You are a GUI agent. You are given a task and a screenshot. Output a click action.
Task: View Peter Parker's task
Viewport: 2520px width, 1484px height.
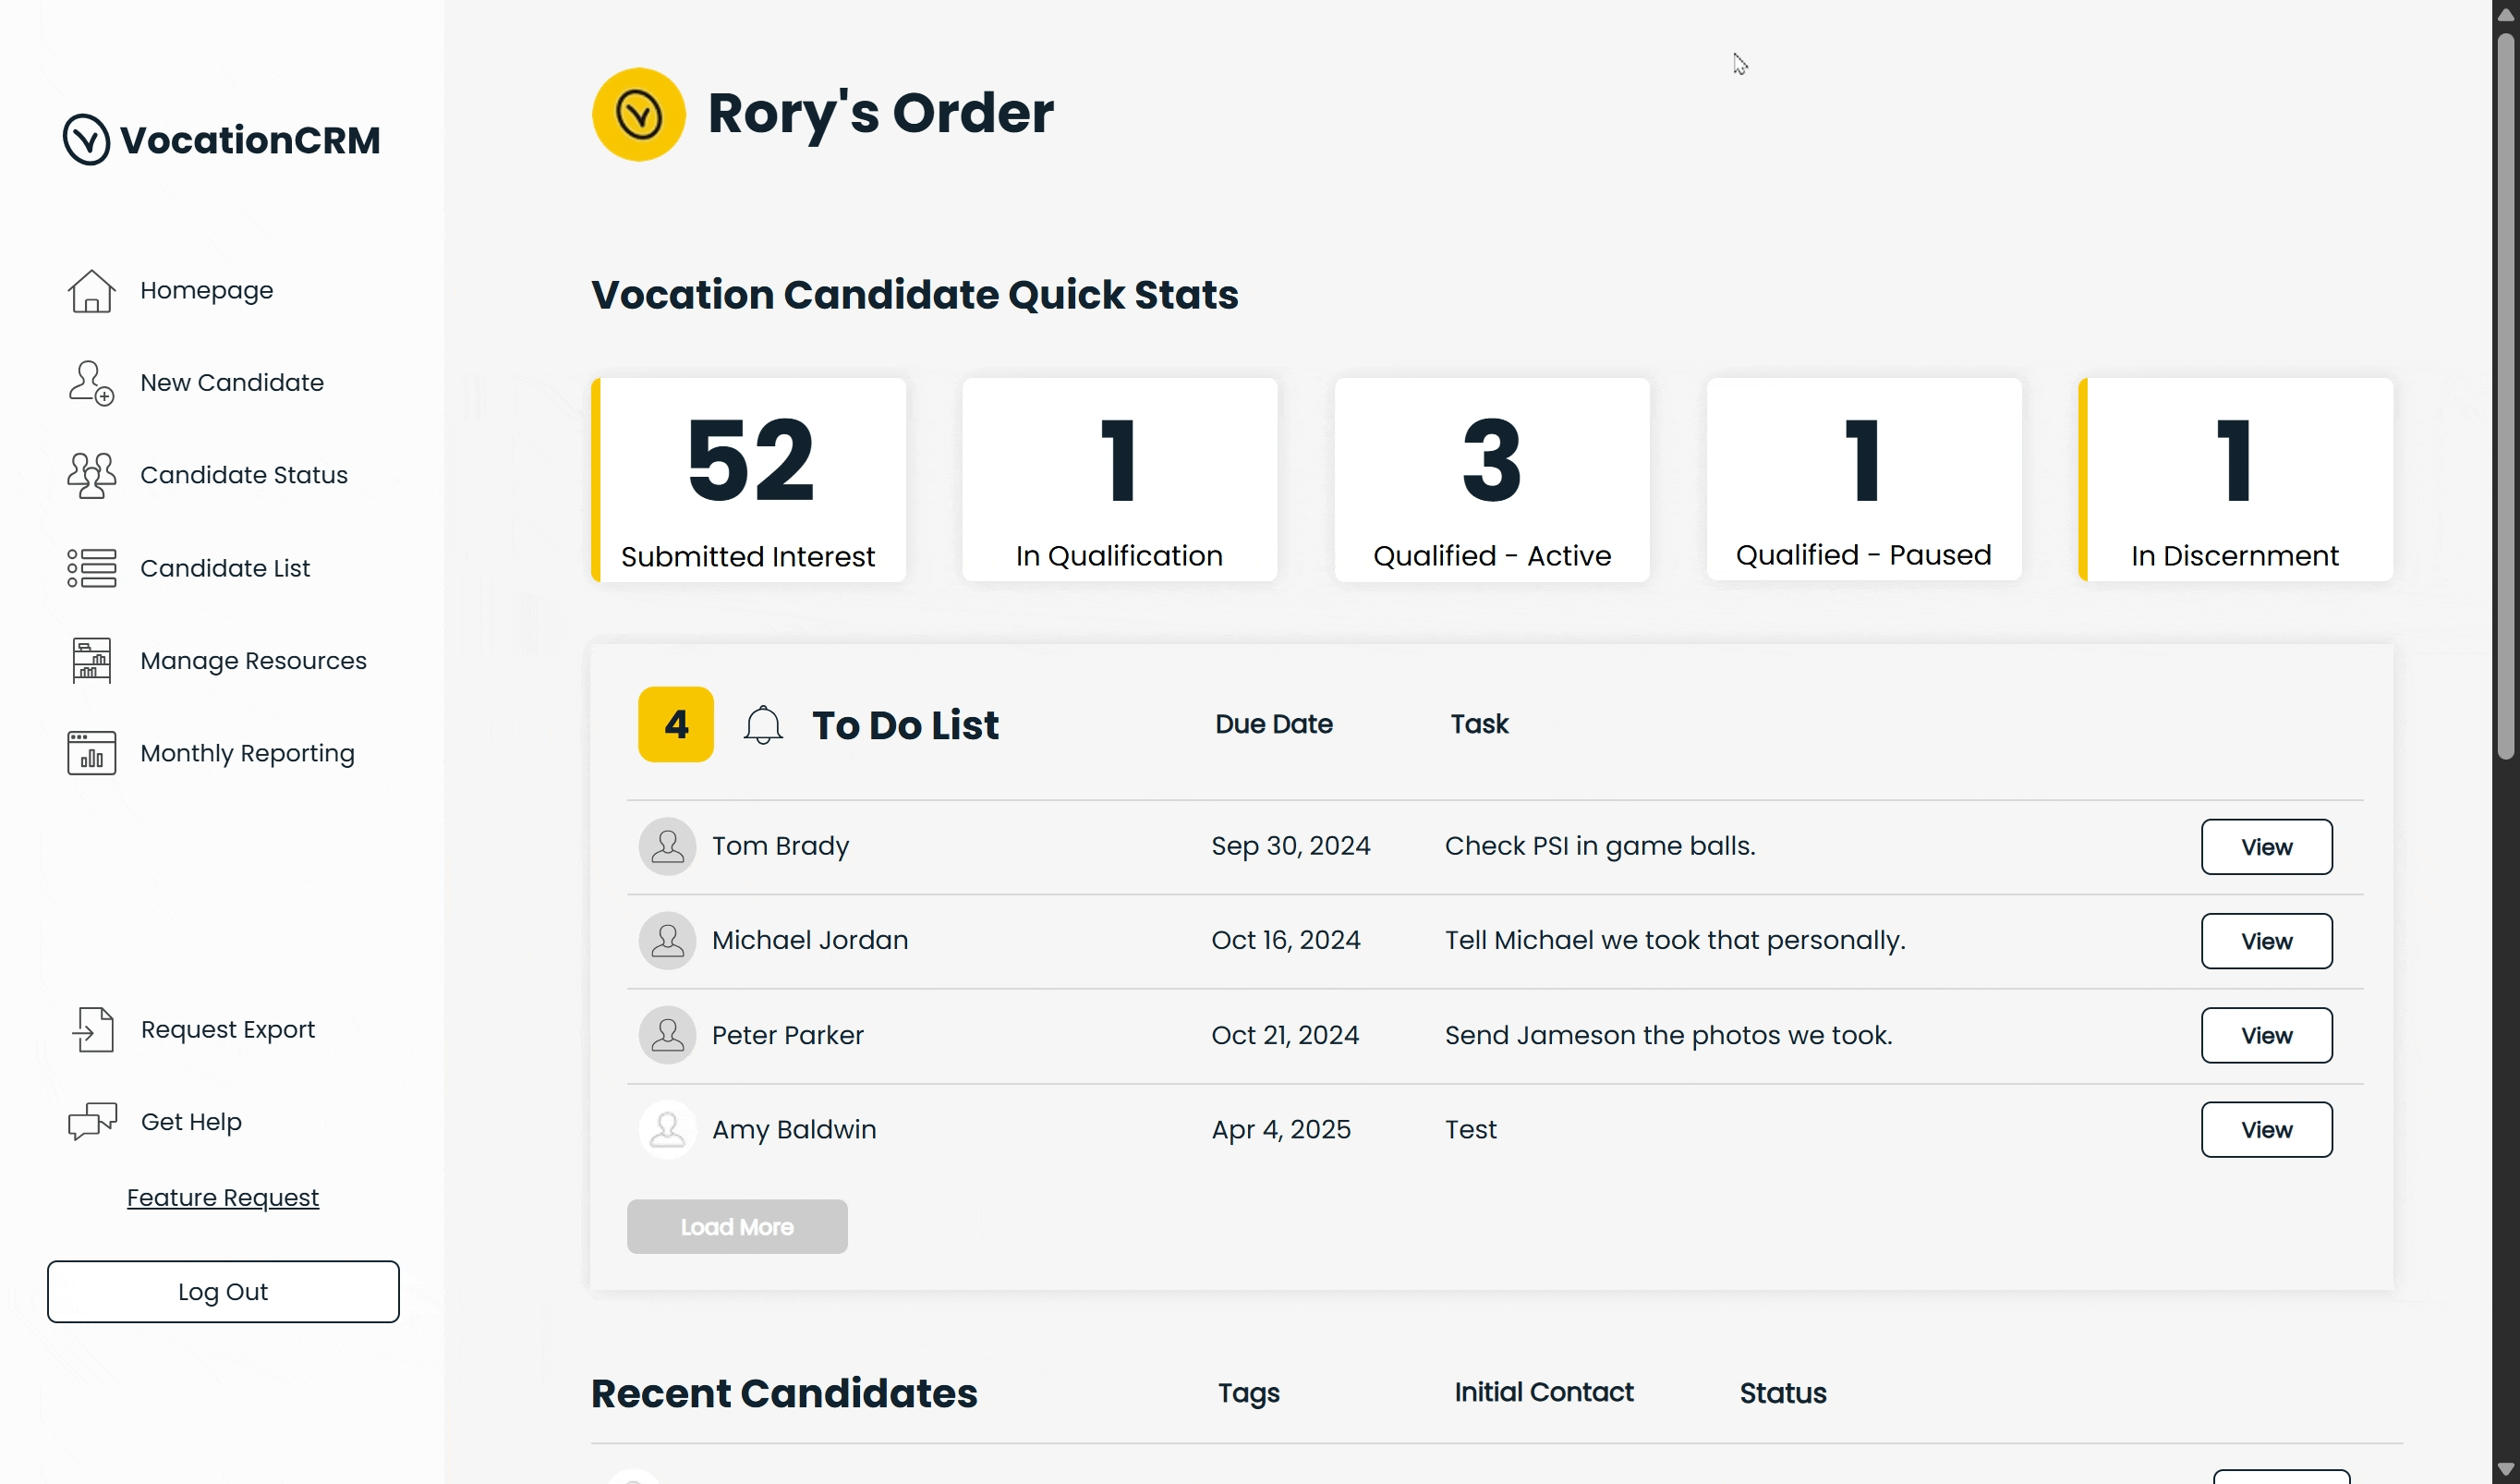click(2266, 1035)
